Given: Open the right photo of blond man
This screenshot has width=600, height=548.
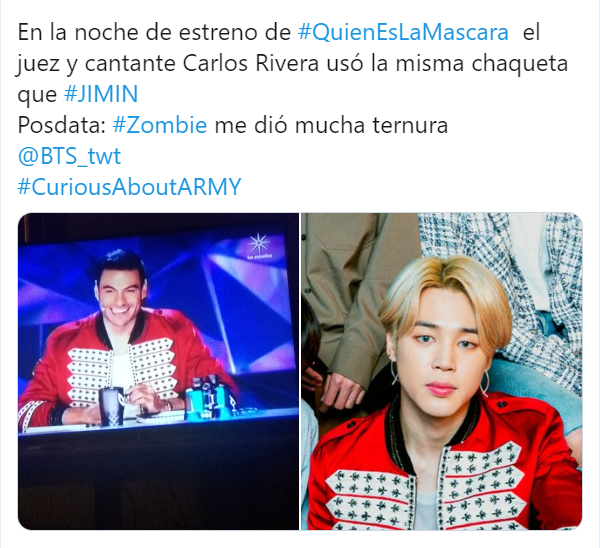Looking at the screenshot, I should (x=442, y=371).
